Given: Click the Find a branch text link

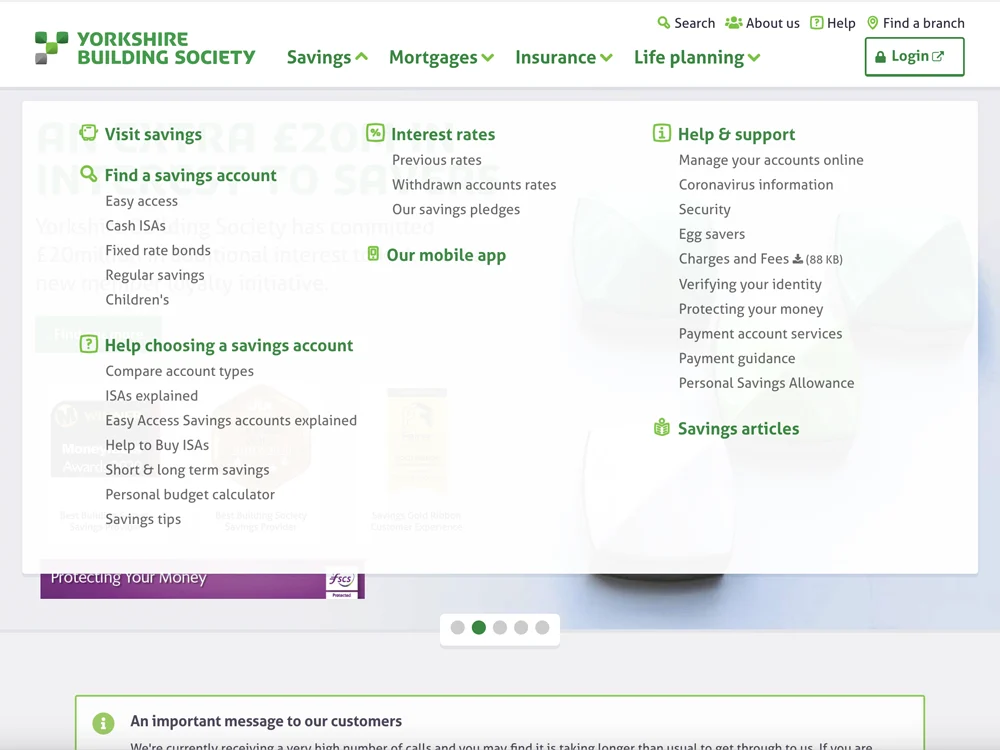Looking at the screenshot, I should tap(923, 23).
